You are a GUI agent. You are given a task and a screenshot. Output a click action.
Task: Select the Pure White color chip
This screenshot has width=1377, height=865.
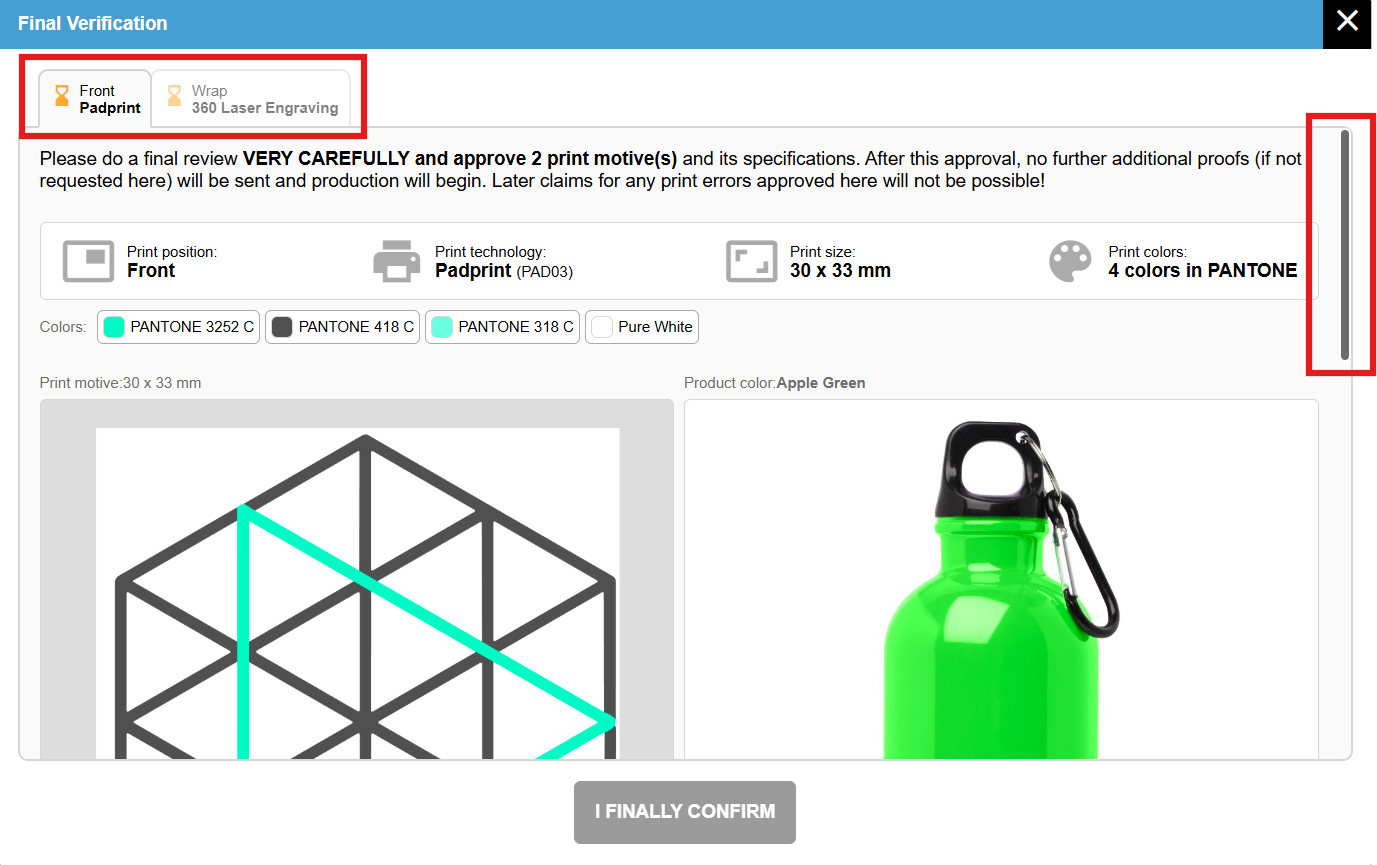coord(642,327)
